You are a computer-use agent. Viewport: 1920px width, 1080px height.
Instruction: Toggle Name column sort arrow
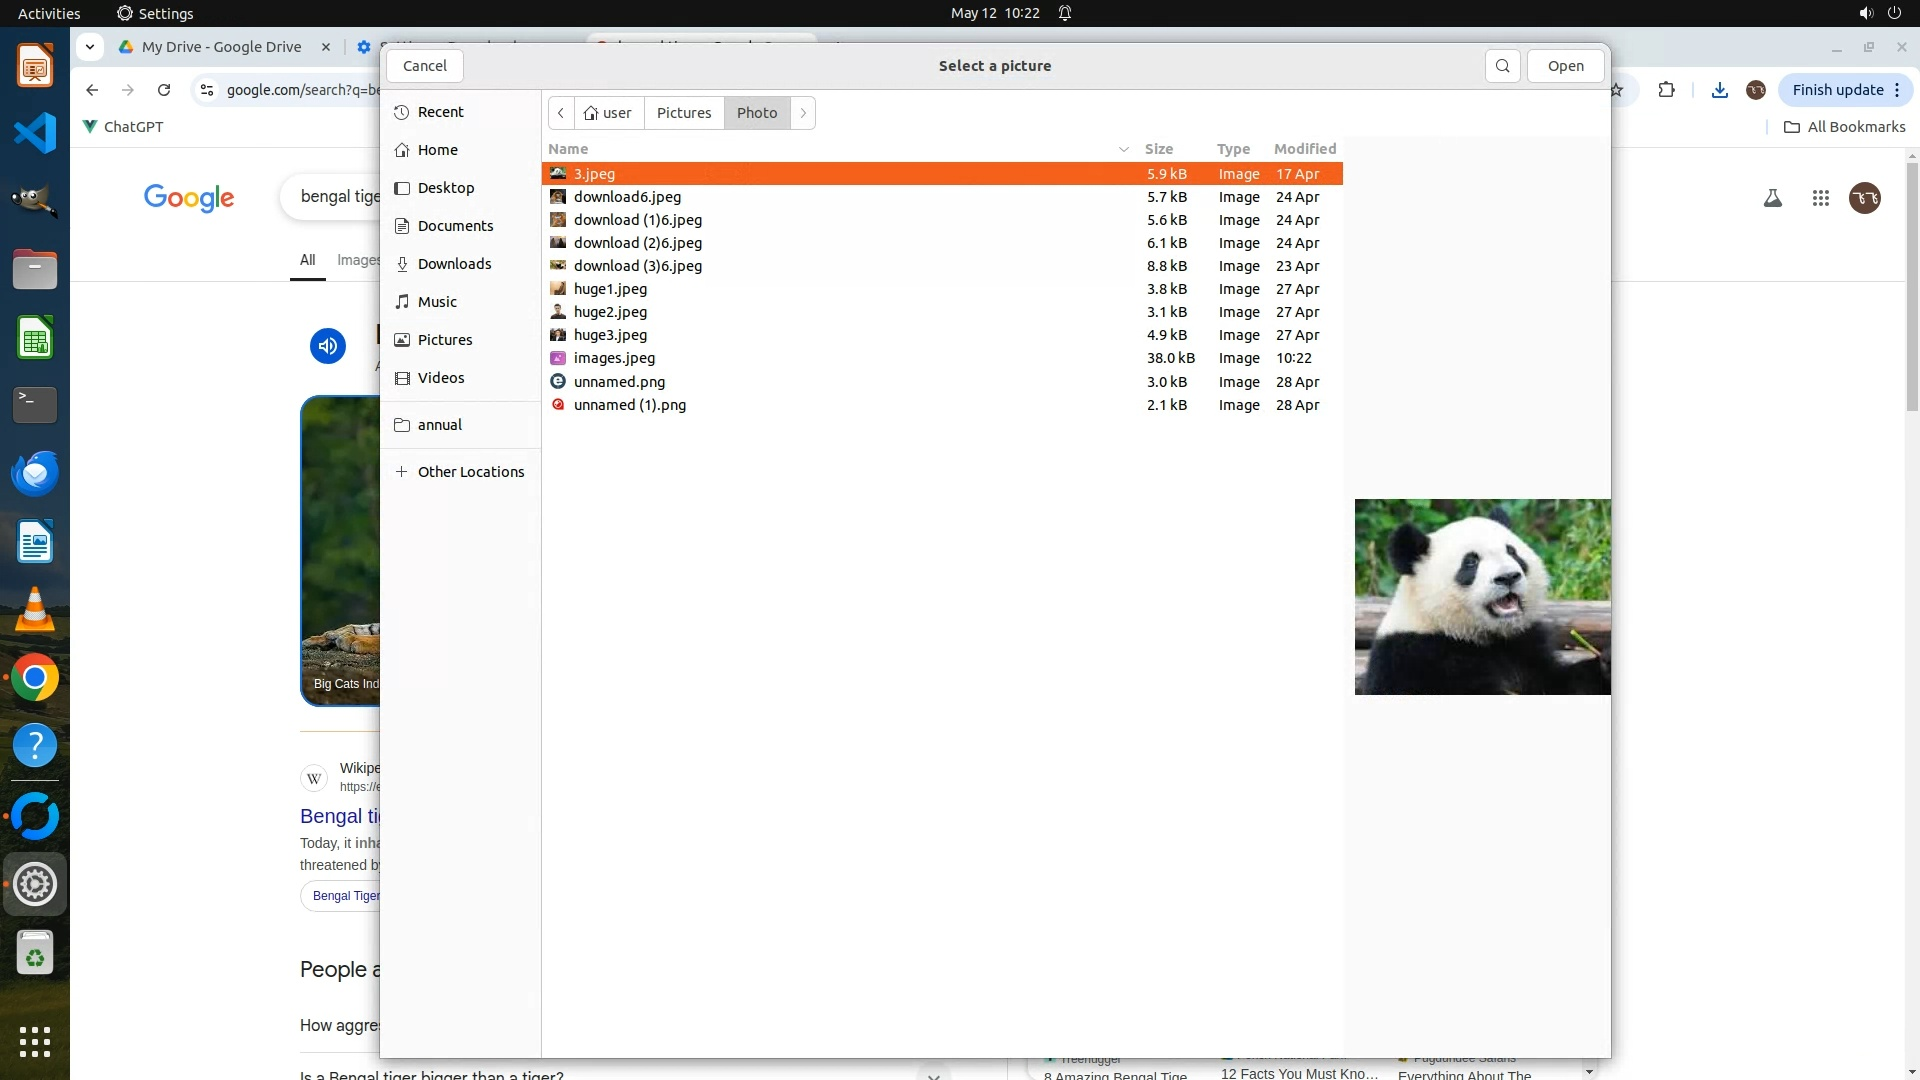pyautogui.click(x=1123, y=149)
